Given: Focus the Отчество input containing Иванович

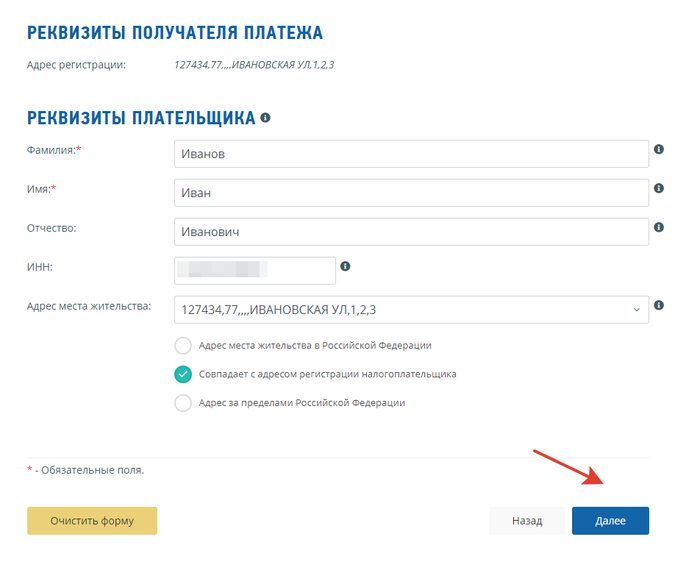Looking at the screenshot, I should [x=411, y=232].
